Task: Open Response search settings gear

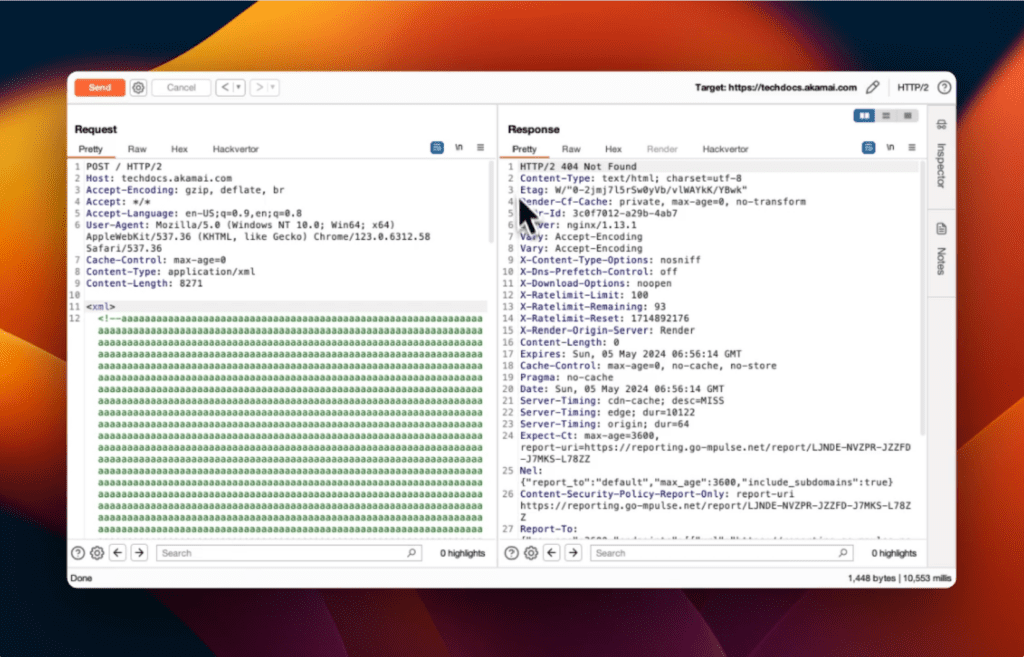Action: pyautogui.click(x=531, y=553)
